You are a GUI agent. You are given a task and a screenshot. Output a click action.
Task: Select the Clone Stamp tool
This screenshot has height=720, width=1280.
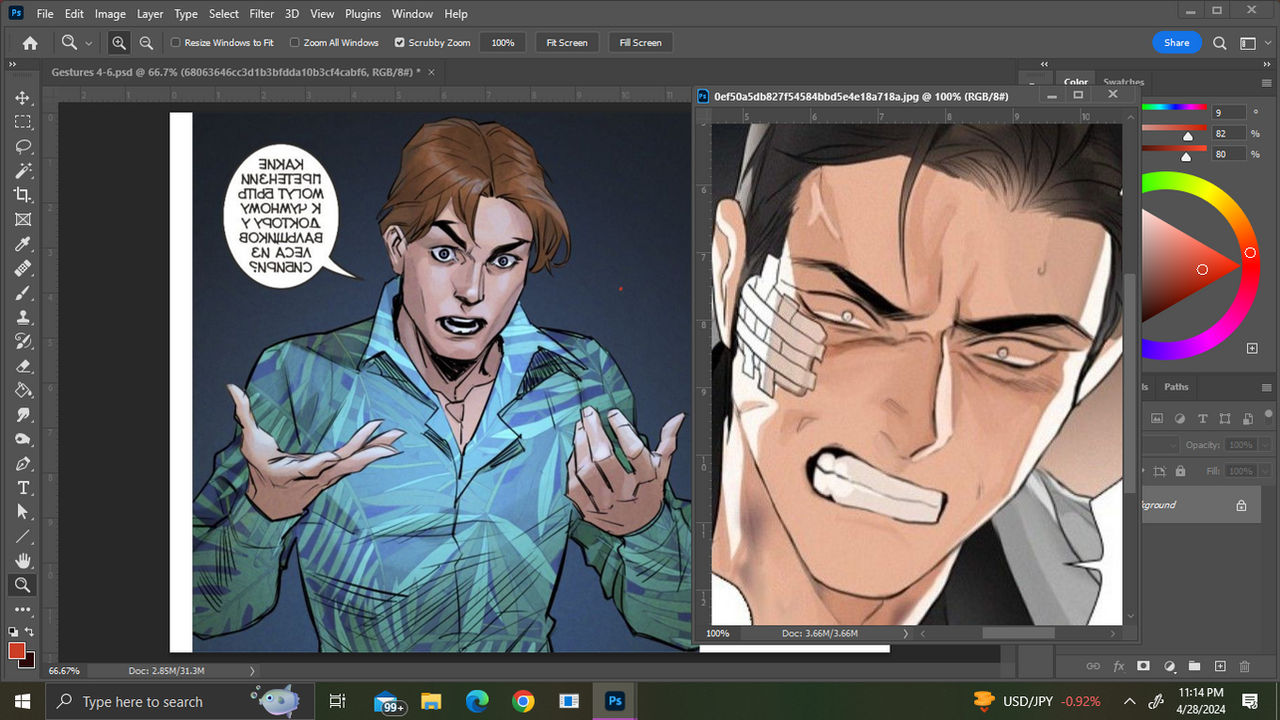[x=23, y=317]
